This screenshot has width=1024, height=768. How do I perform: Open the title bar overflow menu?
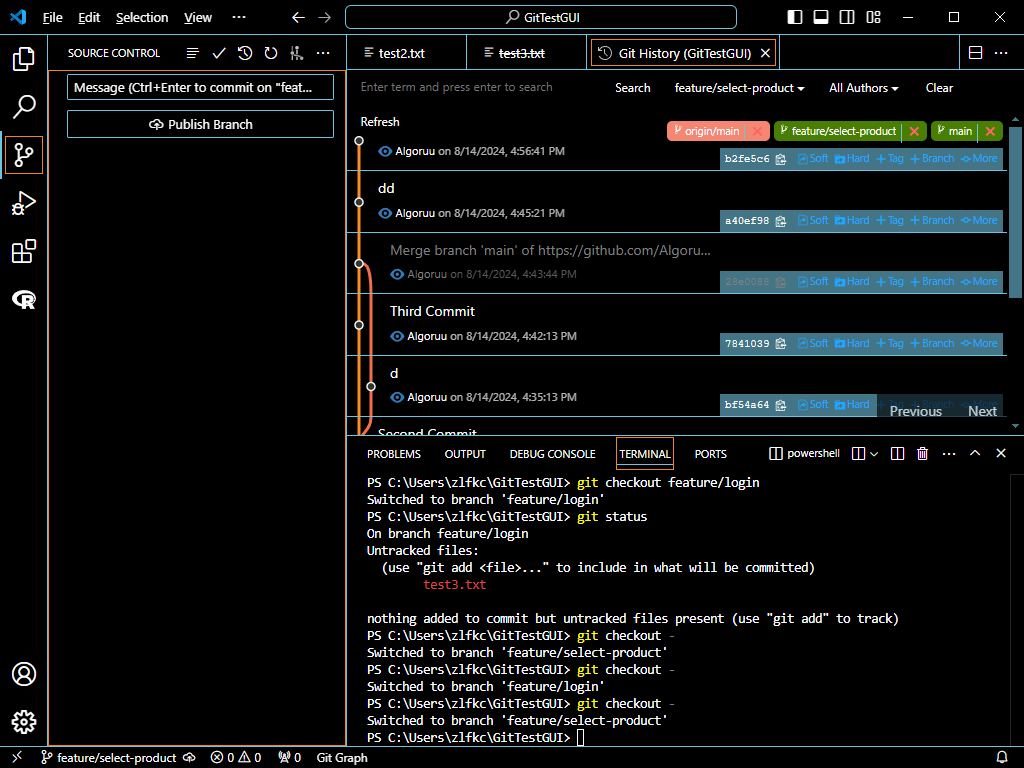pyautogui.click(x=239, y=18)
